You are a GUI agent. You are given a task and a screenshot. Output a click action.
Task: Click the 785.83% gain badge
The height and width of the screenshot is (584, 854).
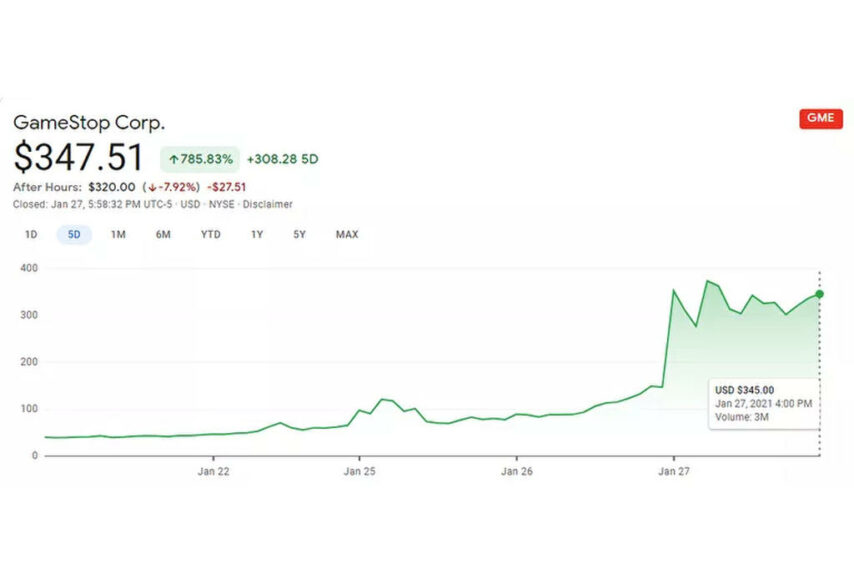click(x=200, y=159)
